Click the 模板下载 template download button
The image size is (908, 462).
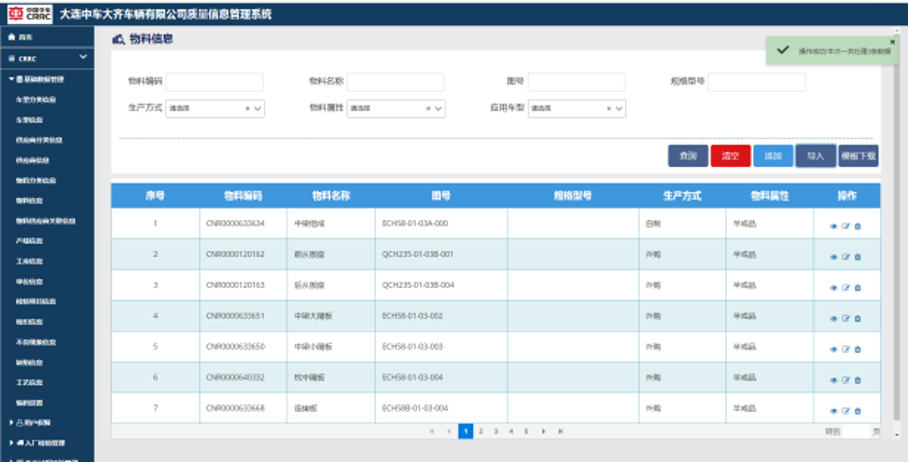(859, 156)
